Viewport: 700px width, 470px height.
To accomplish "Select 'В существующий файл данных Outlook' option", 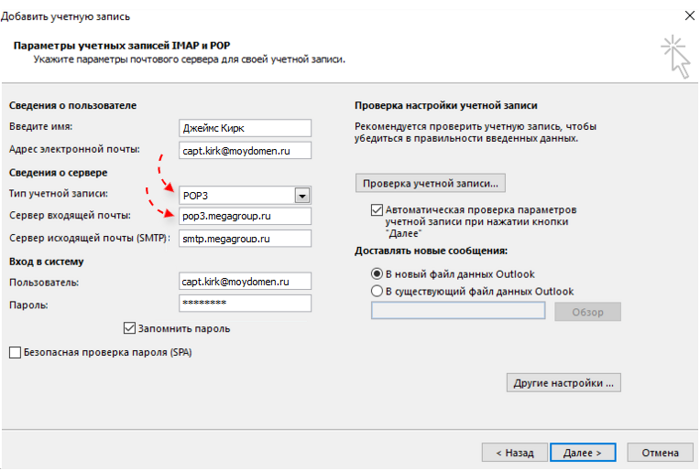I will [x=377, y=291].
